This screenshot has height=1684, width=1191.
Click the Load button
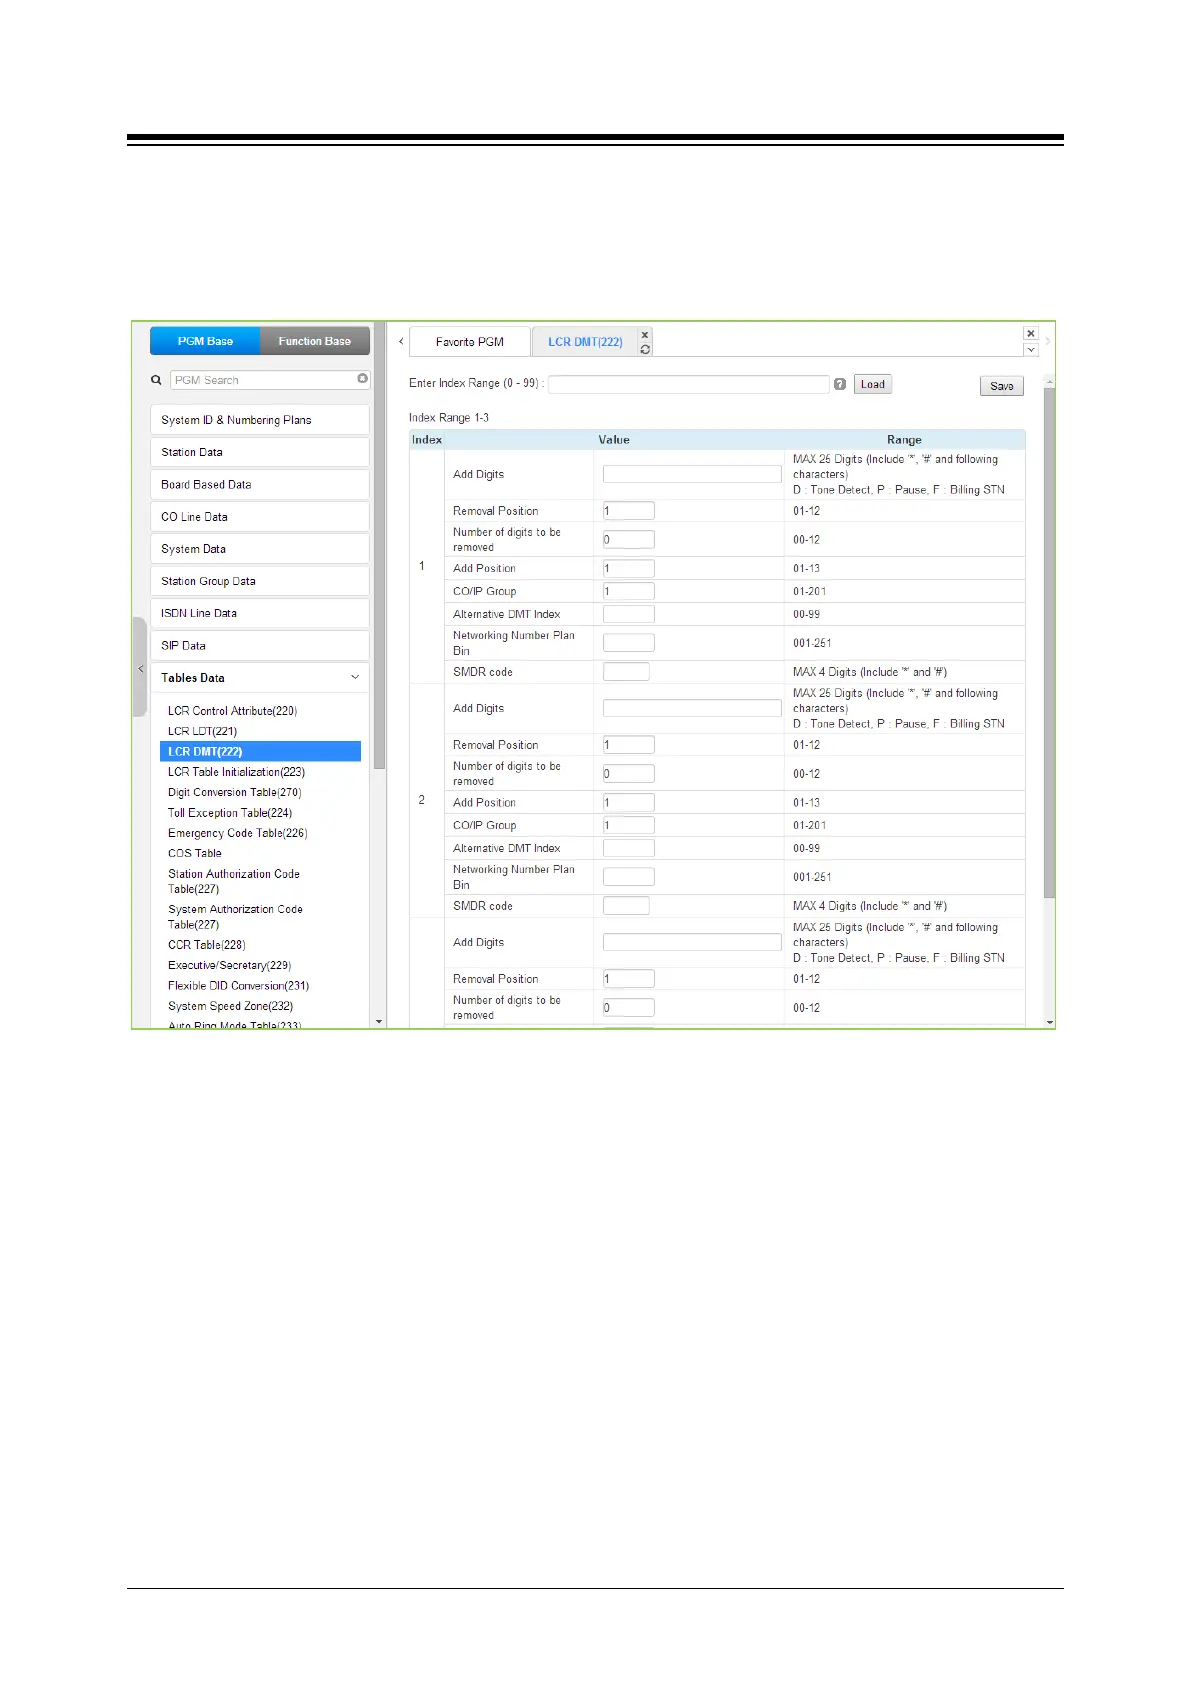(873, 384)
